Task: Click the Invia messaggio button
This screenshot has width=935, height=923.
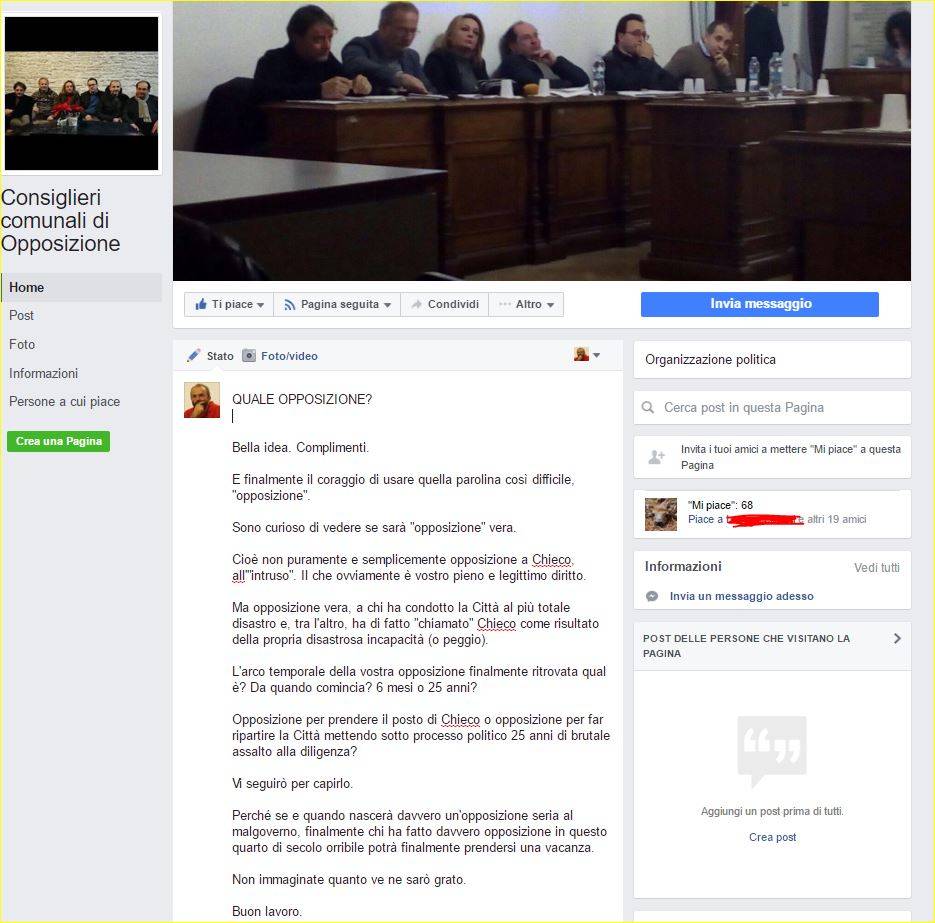Action: (x=760, y=303)
